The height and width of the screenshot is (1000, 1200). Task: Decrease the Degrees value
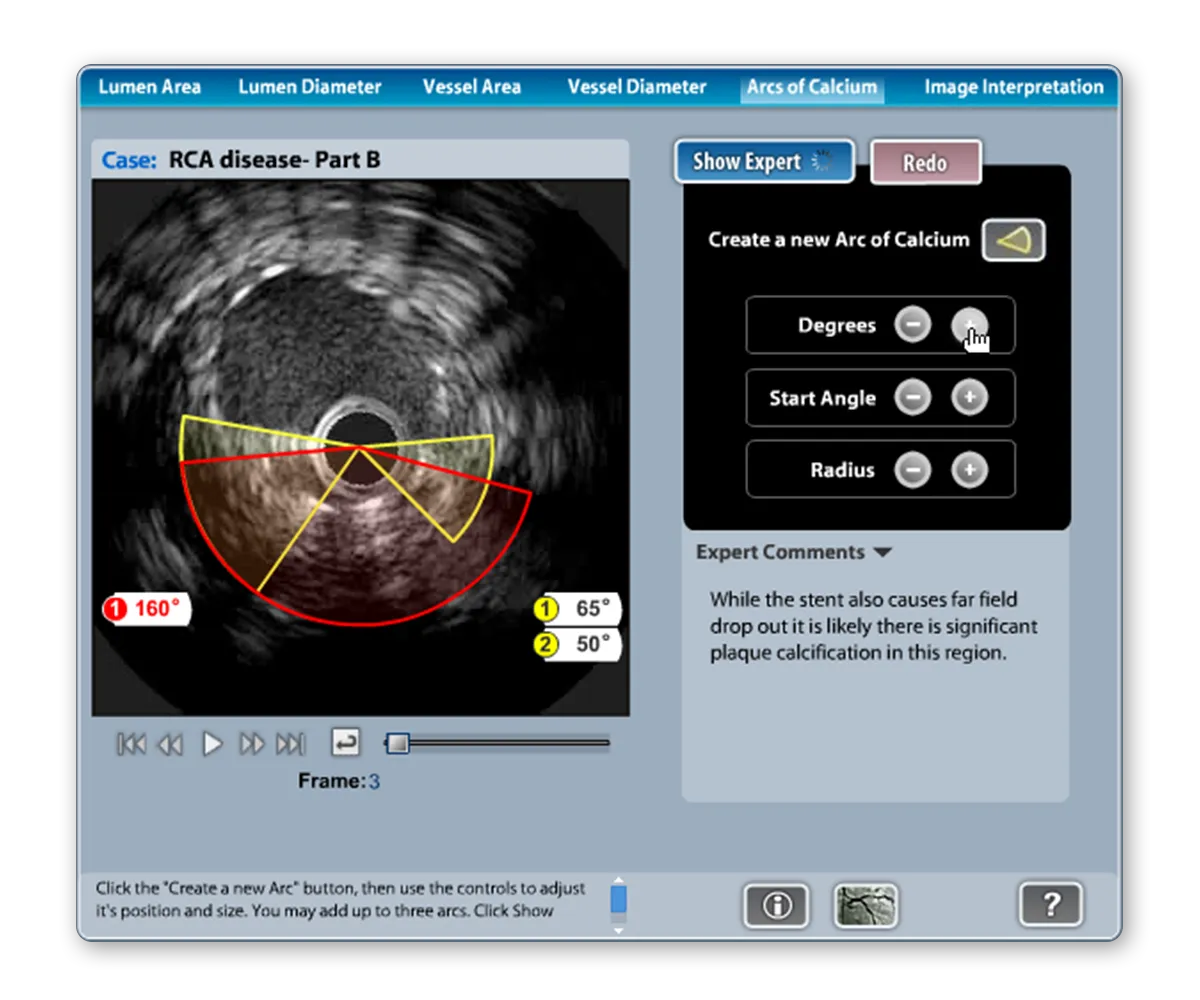[x=912, y=325]
